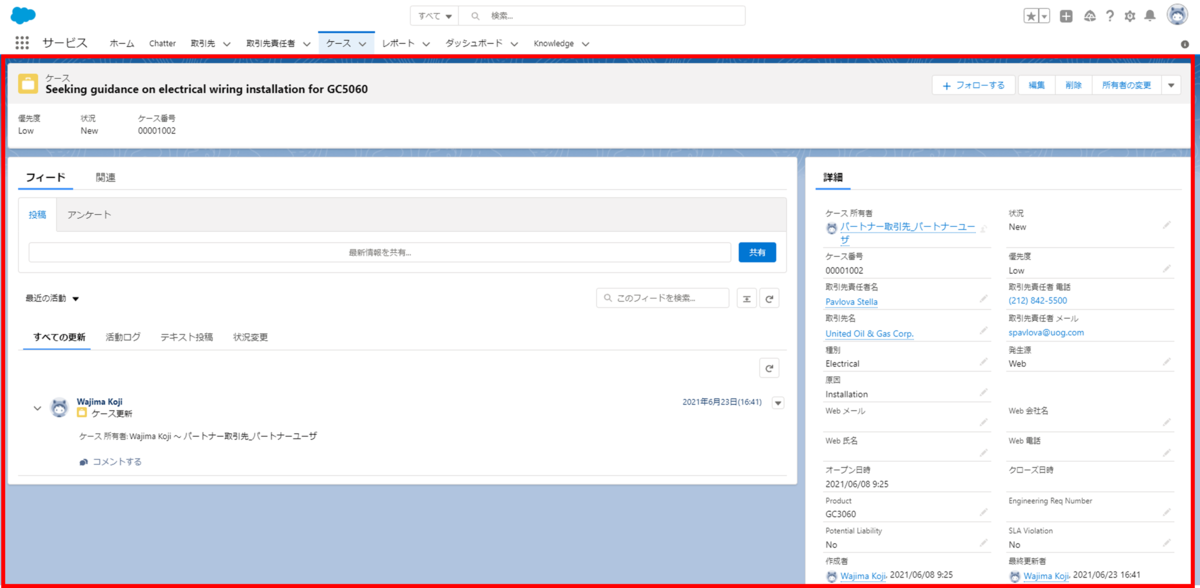The width and height of the screenshot is (1200, 588).
Task: Click the collapse feed items icon beside feed search
Action: [746, 298]
